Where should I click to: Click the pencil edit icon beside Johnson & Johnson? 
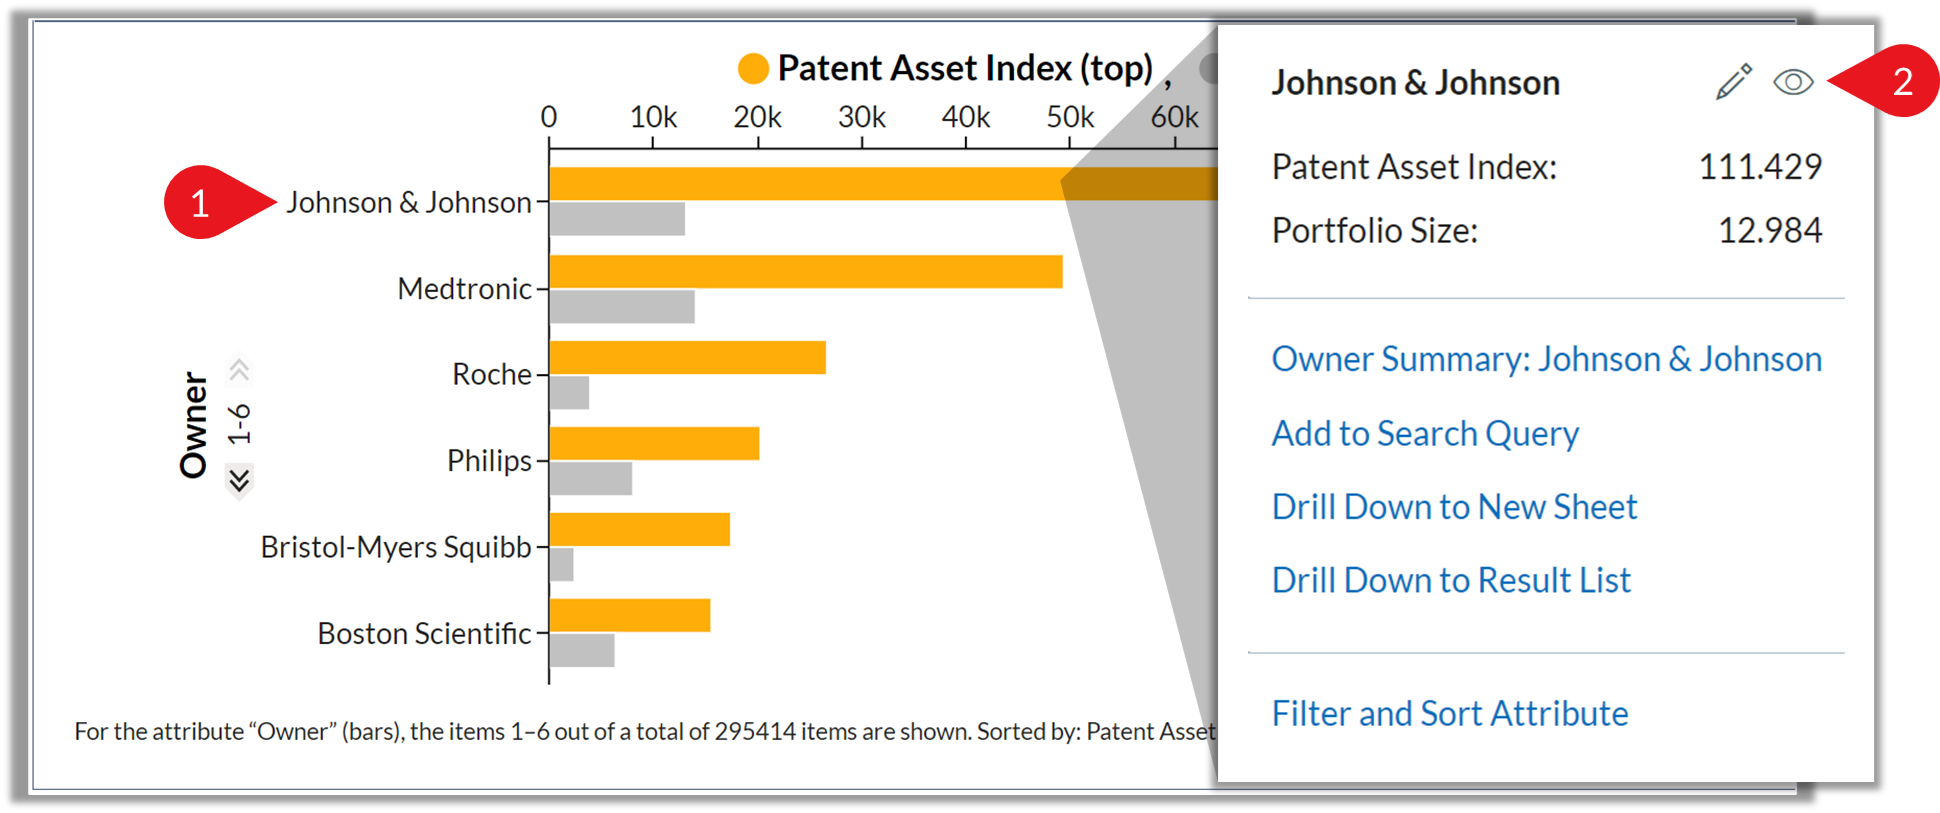1734,82
